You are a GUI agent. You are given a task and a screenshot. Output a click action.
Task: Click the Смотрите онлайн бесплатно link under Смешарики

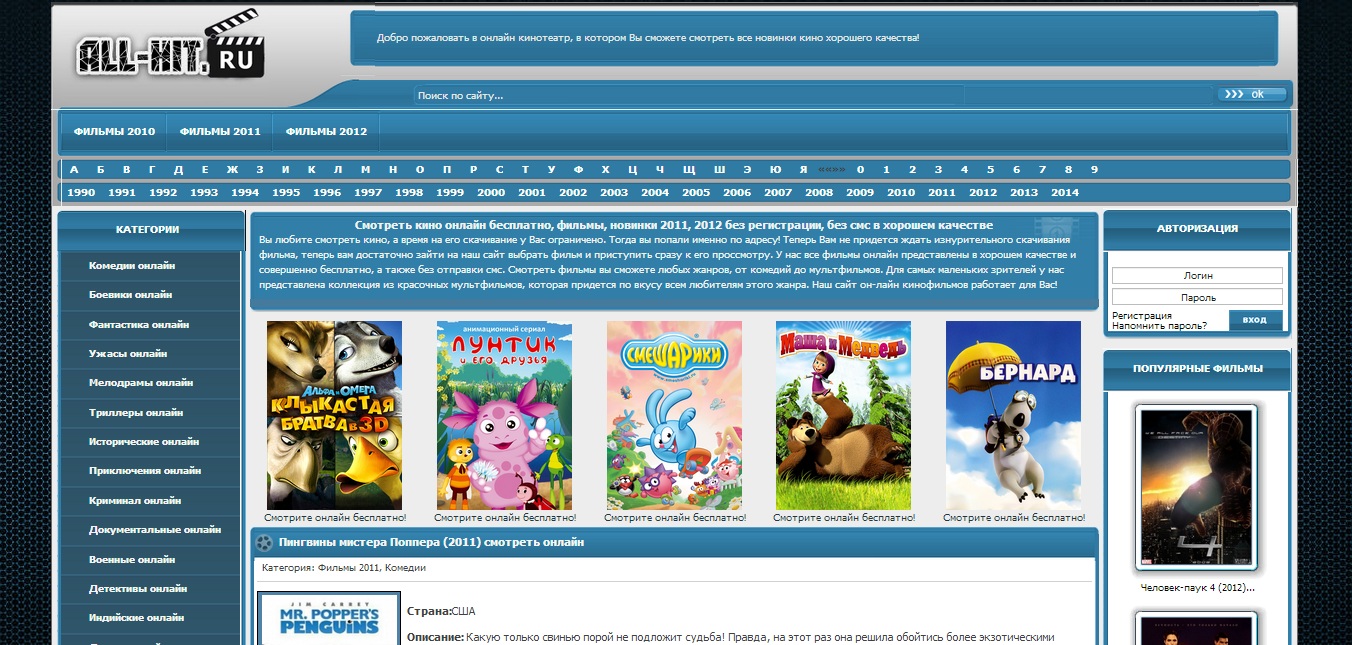pos(675,518)
